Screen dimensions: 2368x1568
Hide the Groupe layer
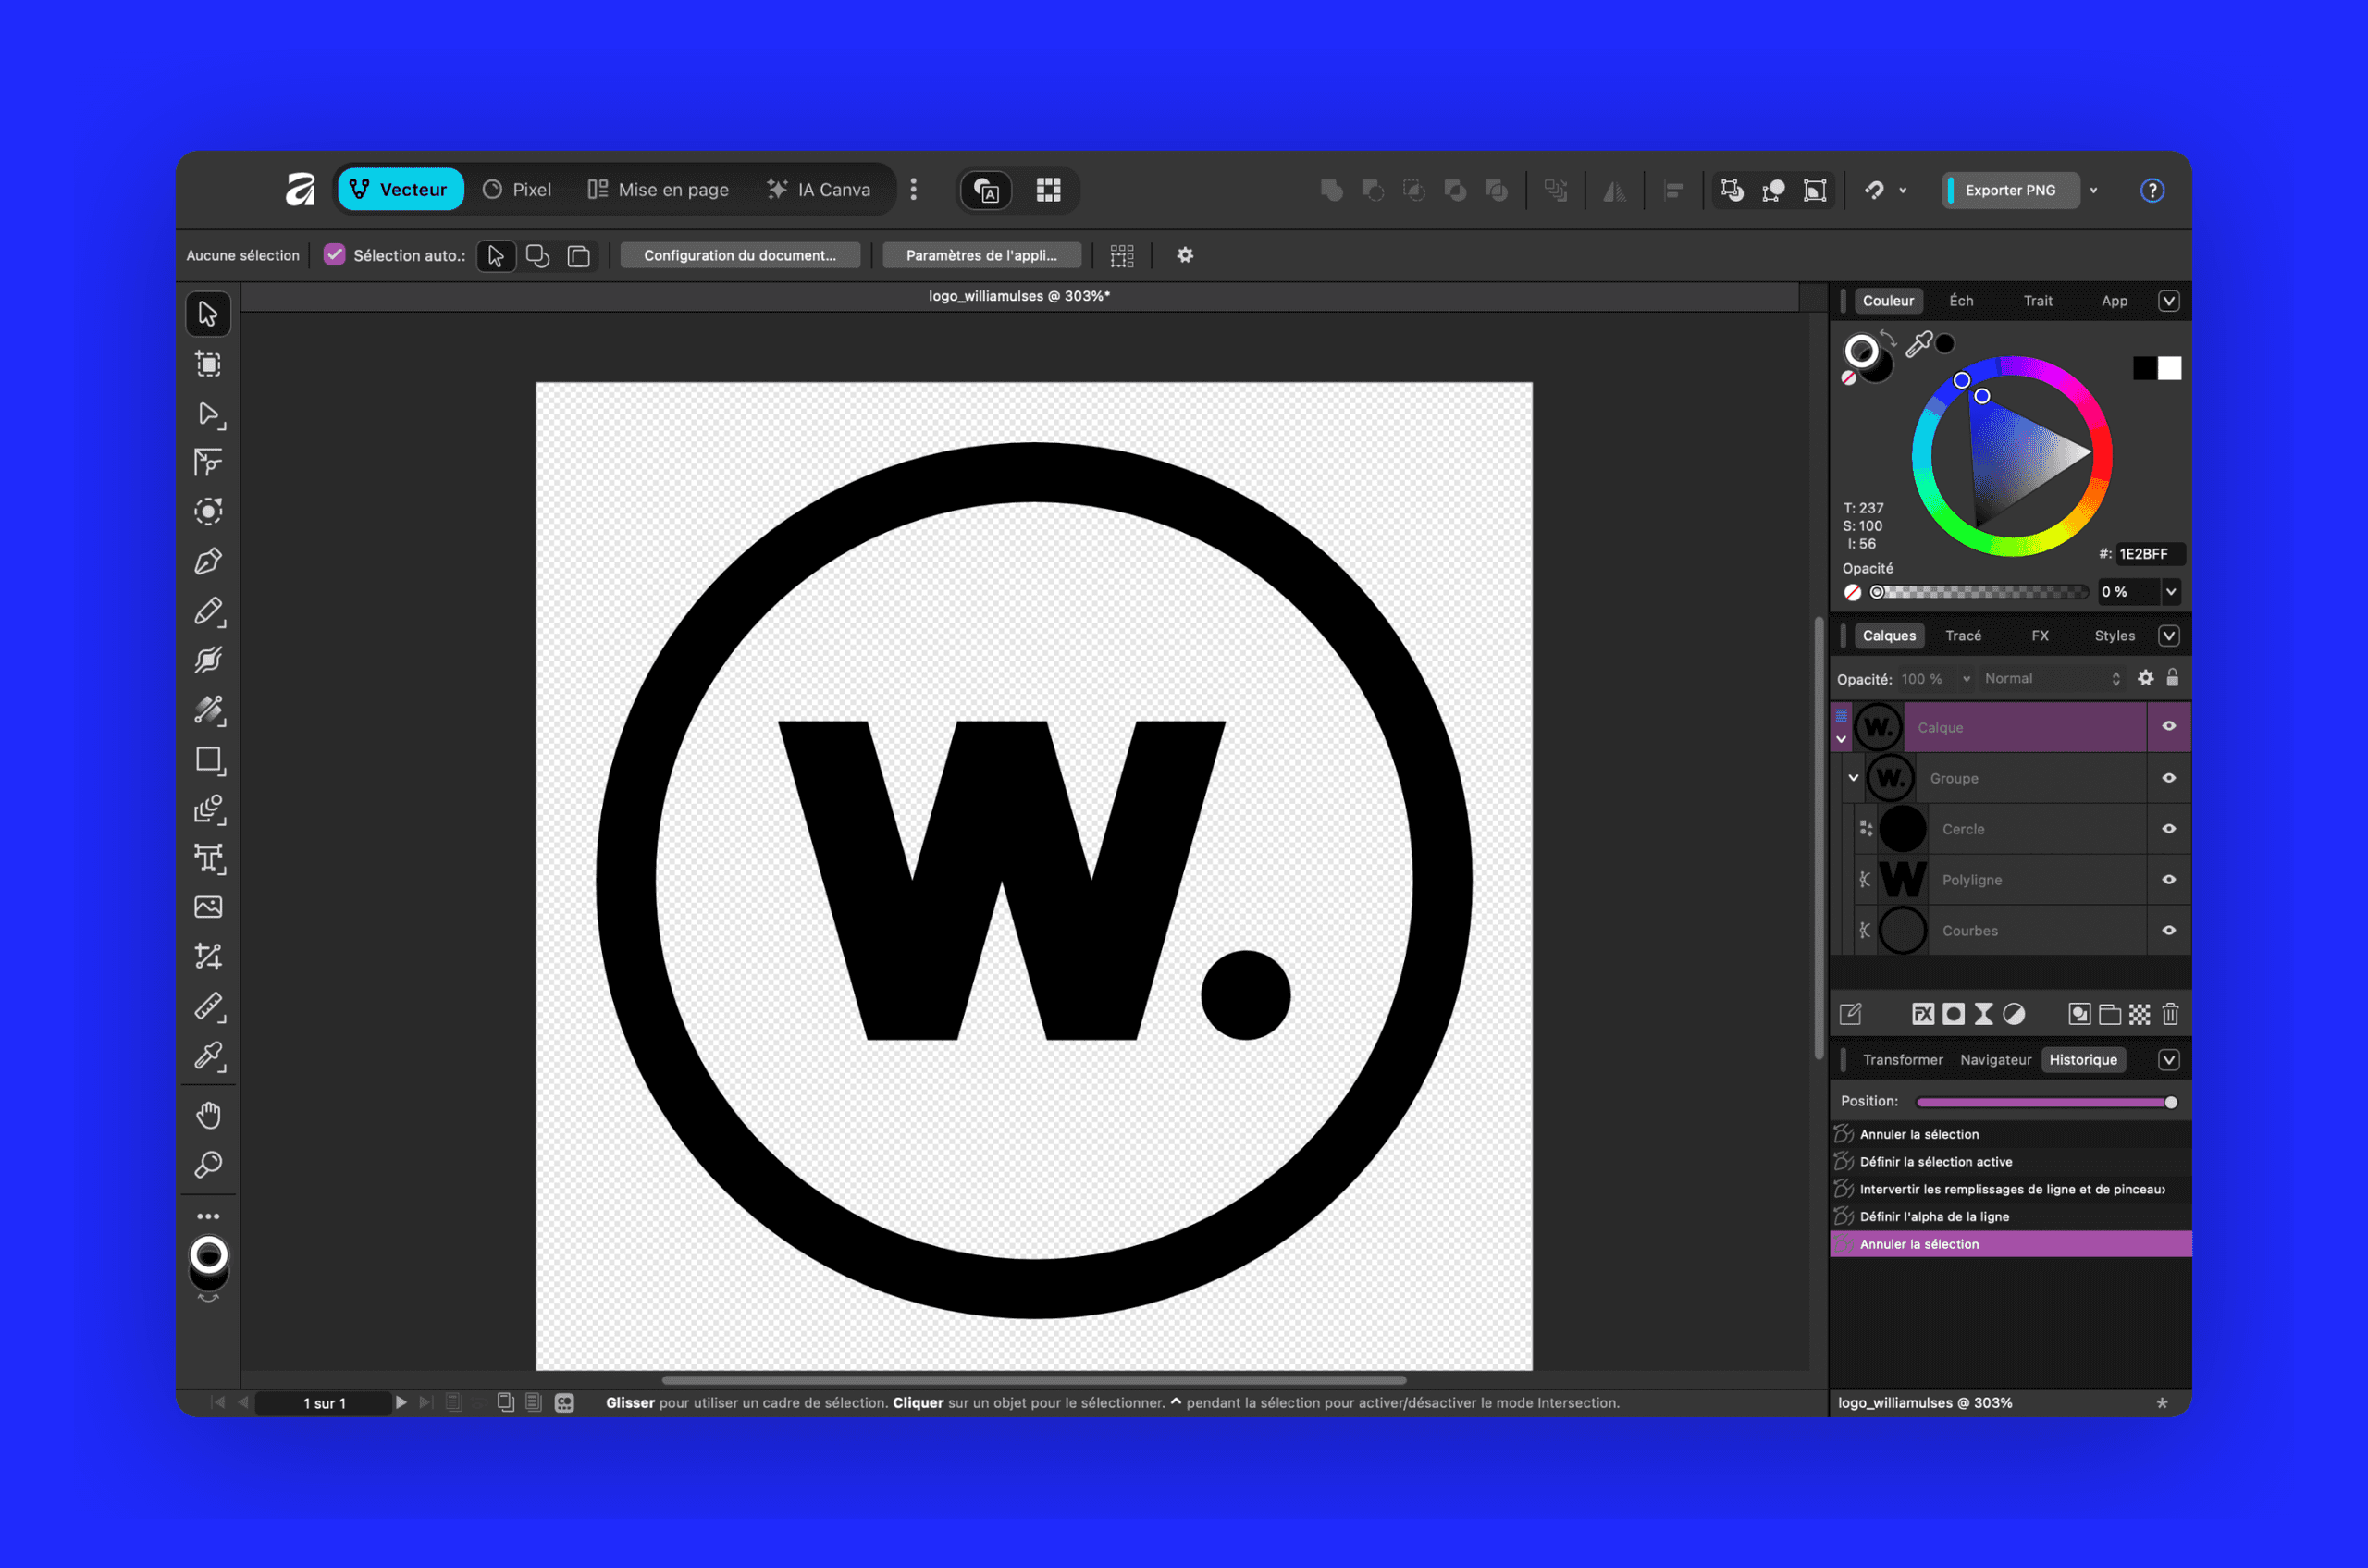coord(2168,778)
